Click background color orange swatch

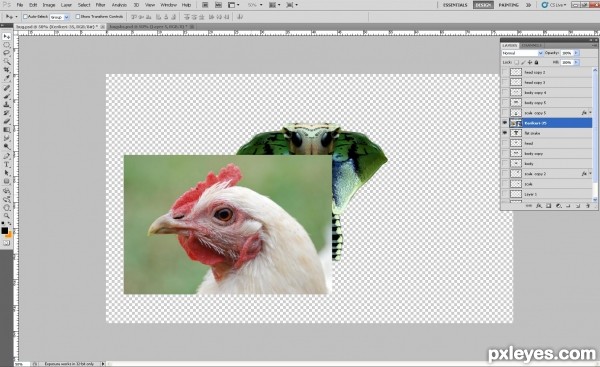coord(9,234)
